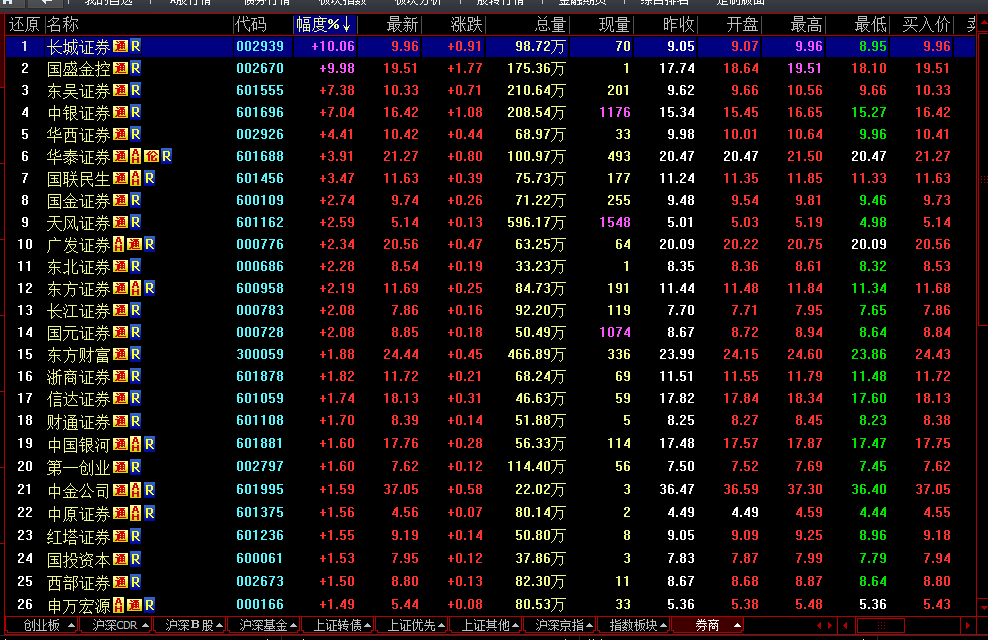Switch to the 指数板块 bottom tab
The height and width of the screenshot is (640, 988).
tap(633, 626)
